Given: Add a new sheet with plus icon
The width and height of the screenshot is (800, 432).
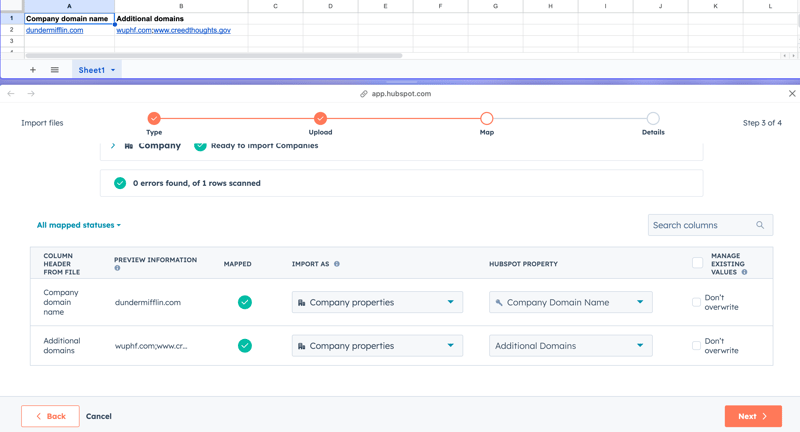Looking at the screenshot, I should (x=33, y=70).
